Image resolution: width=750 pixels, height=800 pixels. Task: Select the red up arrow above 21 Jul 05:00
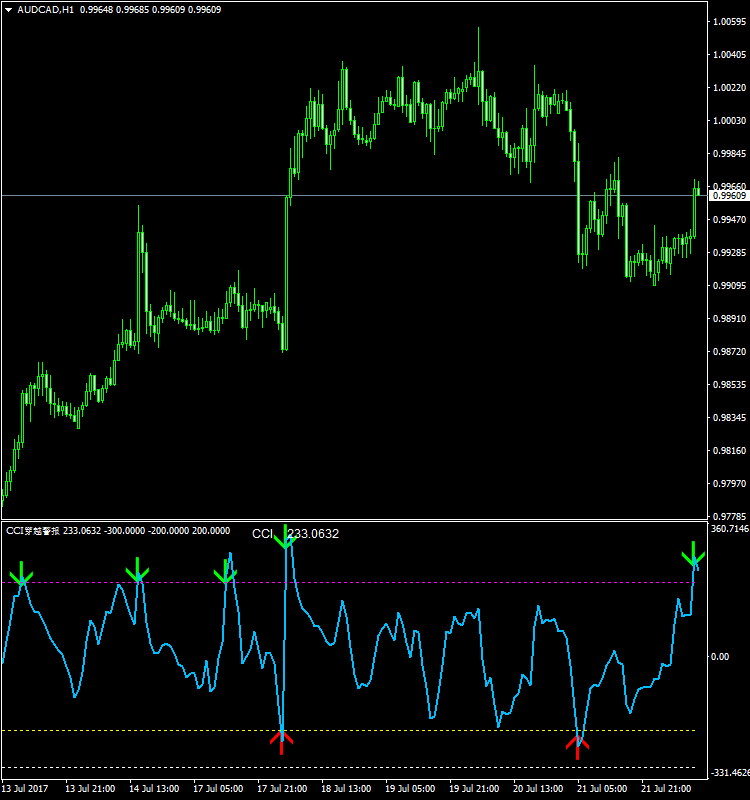(578, 747)
